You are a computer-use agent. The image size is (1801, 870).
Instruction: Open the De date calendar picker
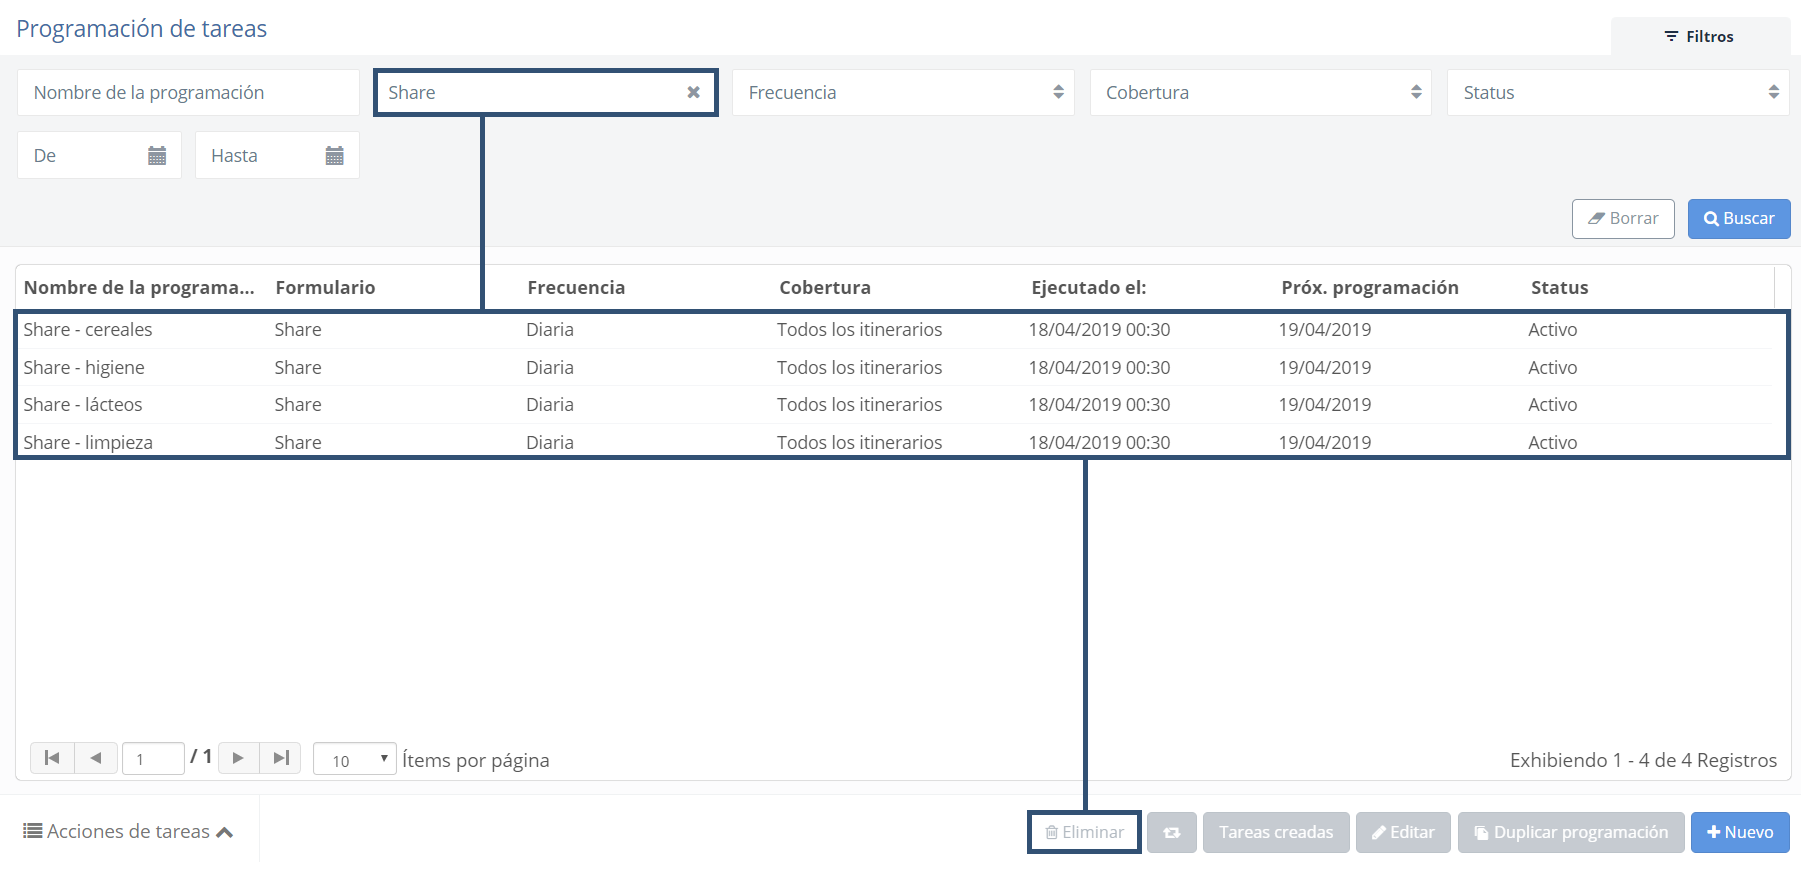point(157,155)
